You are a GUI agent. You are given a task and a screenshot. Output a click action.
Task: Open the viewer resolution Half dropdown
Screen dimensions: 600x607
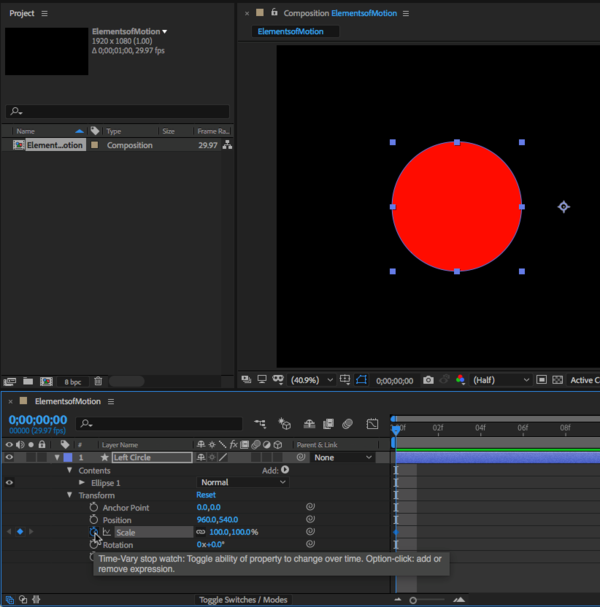tap(502, 380)
